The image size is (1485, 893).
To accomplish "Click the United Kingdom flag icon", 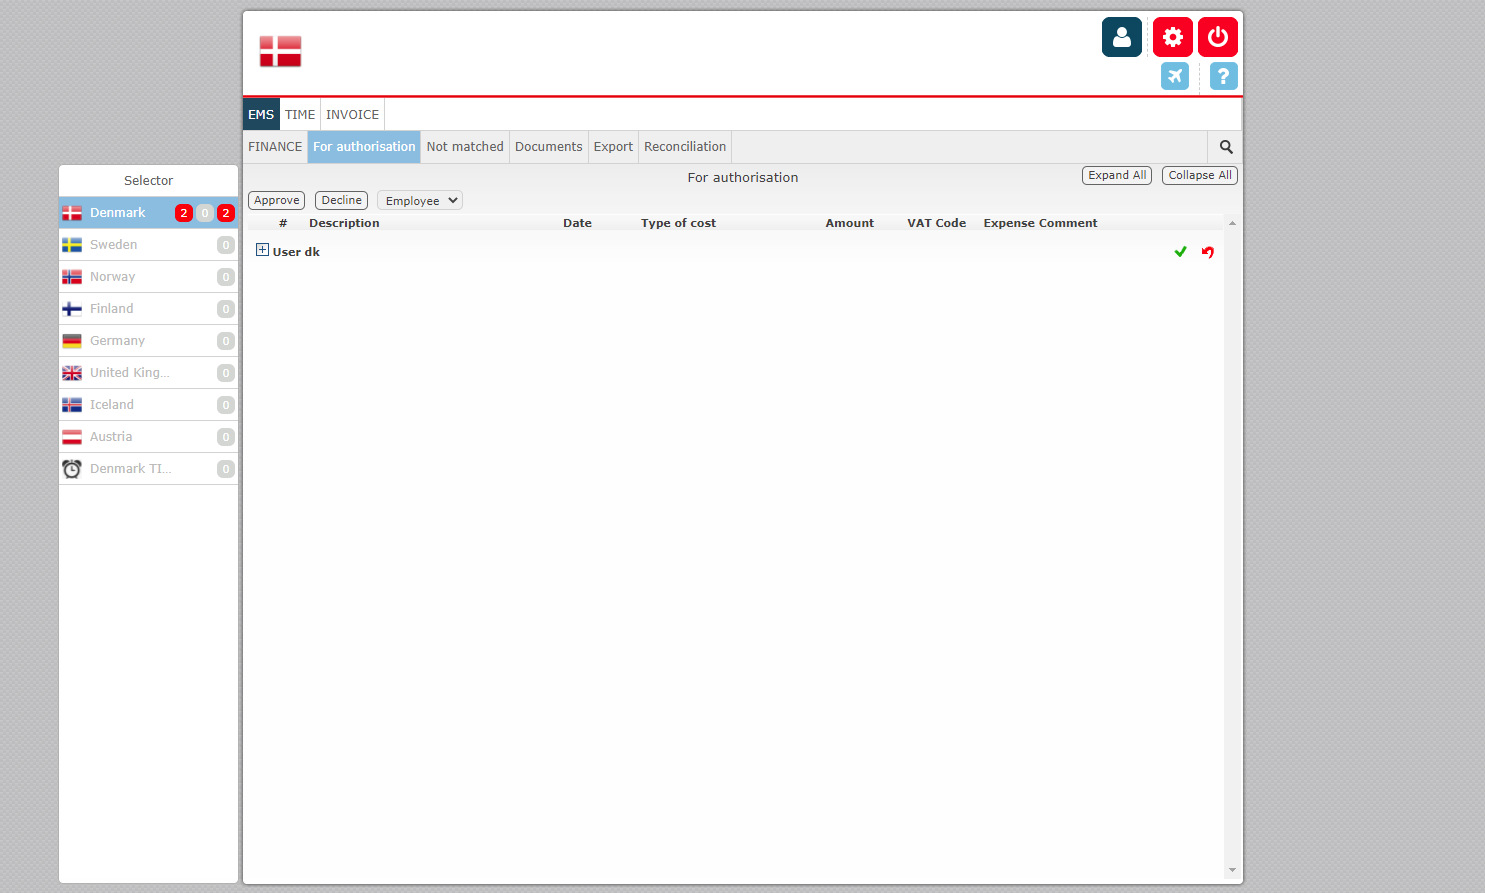I will 72,373.
